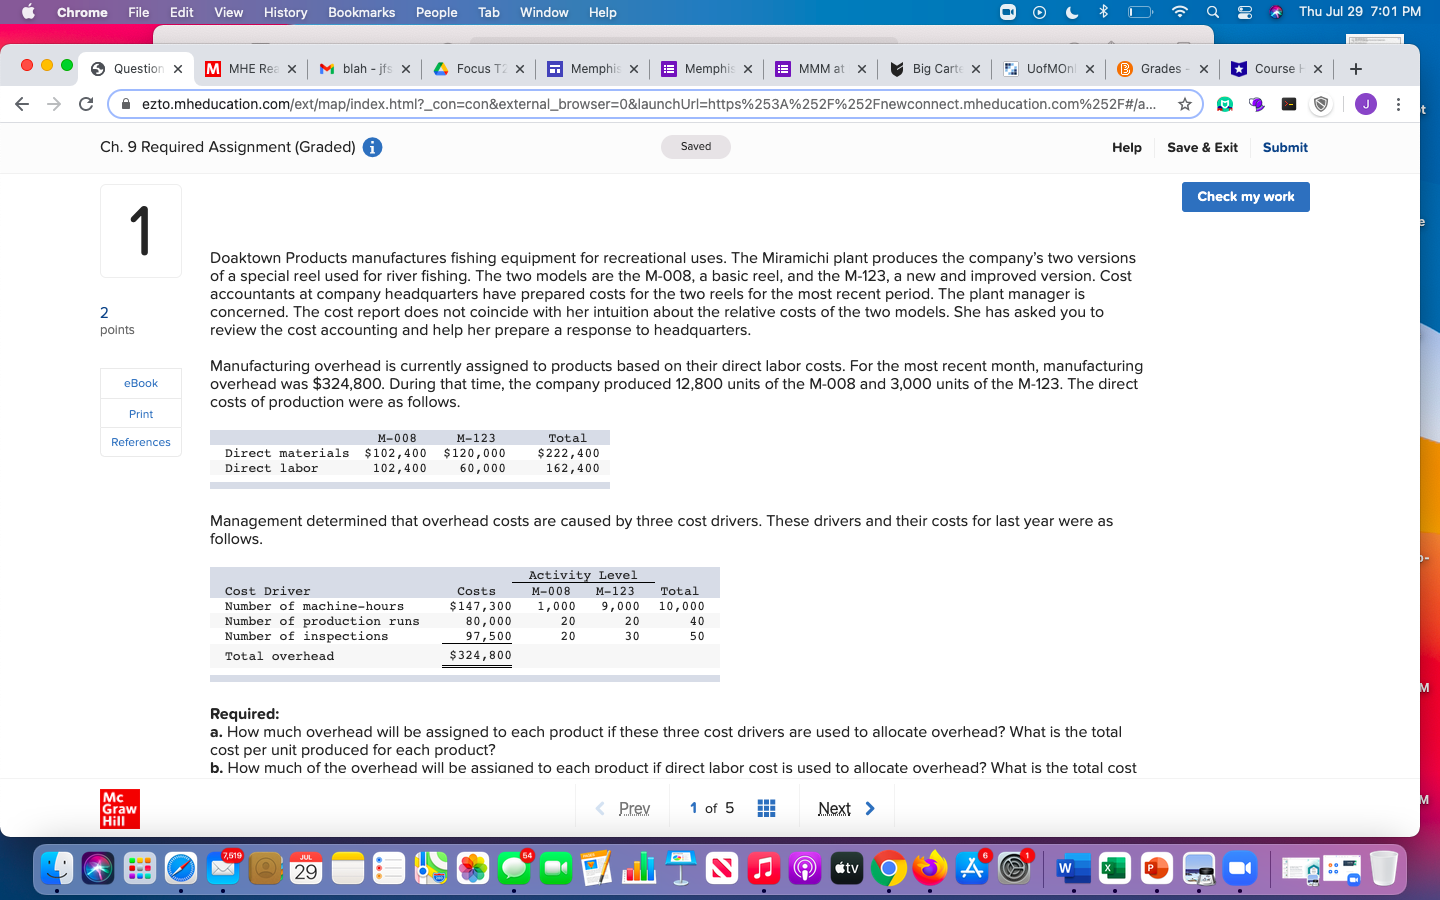Launch Zoom from the dock

pyautogui.click(x=1240, y=869)
